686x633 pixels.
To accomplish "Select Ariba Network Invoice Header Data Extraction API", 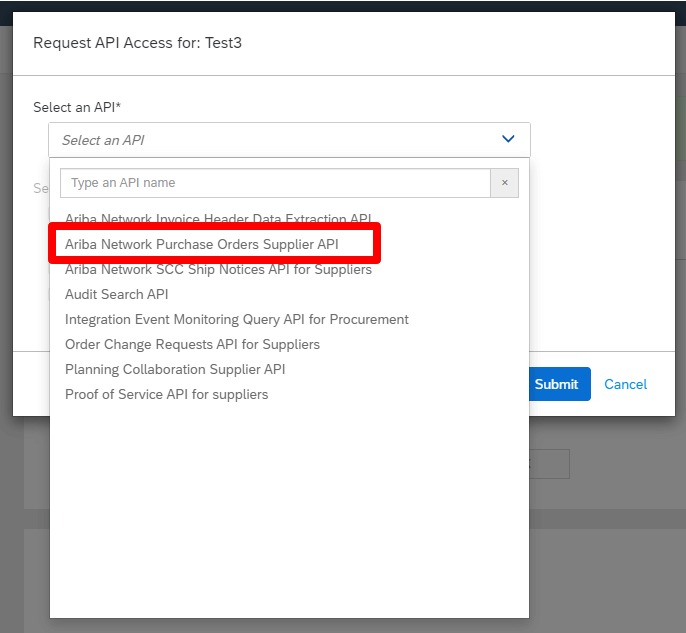I will [218, 219].
